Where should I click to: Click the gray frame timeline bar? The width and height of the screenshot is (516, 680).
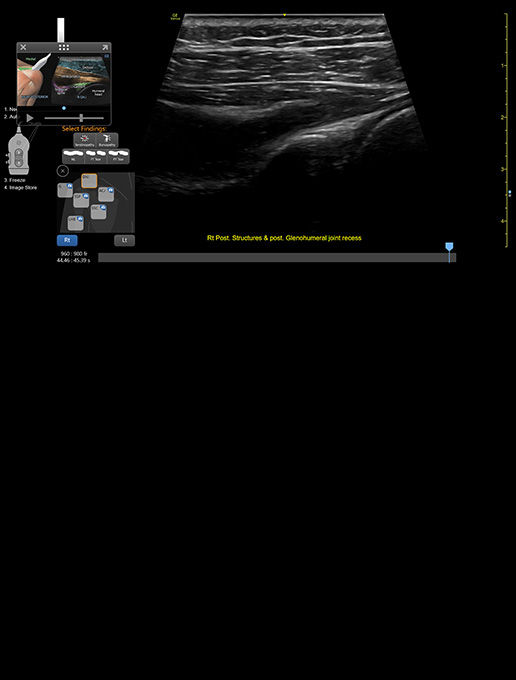[x=277, y=258]
